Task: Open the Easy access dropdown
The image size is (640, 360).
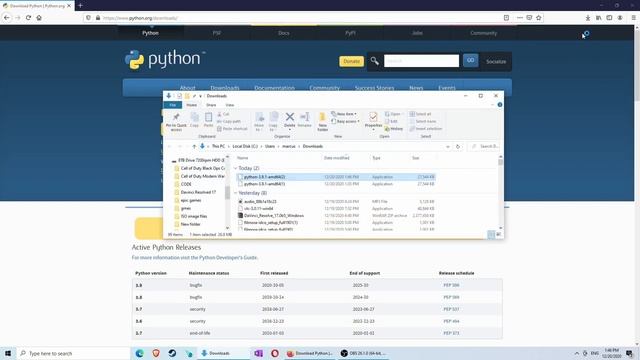Action: (x=345, y=121)
